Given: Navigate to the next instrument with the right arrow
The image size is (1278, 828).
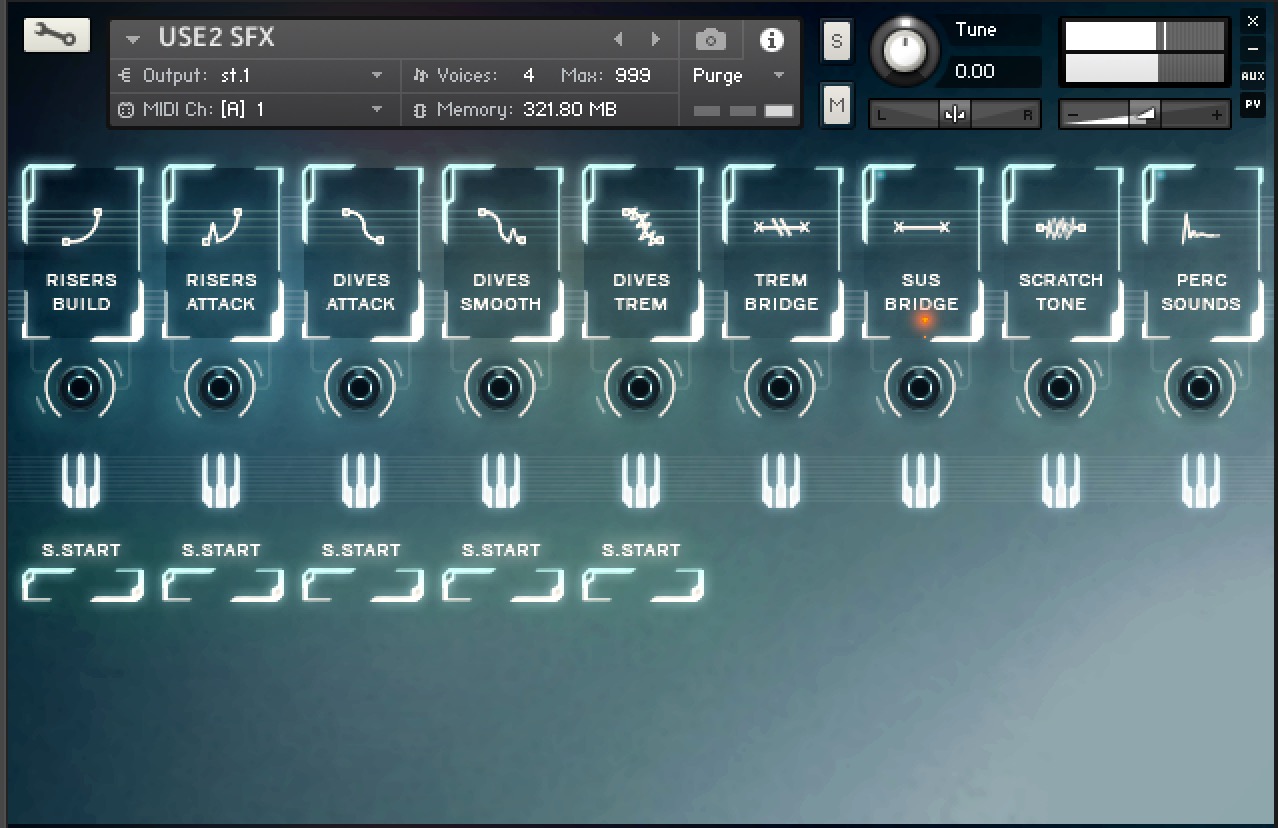Looking at the screenshot, I should click(657, 39).
